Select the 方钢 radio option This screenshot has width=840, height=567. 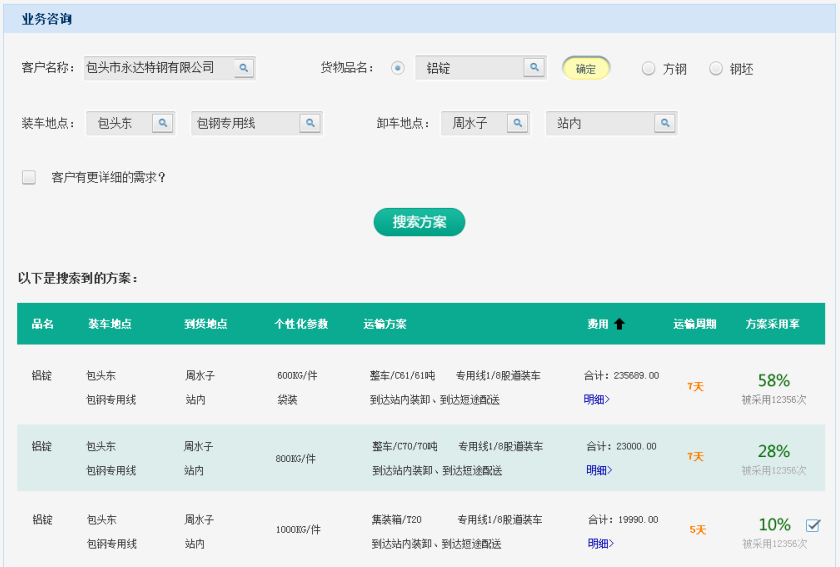pyautogui.click(x=649, y=69)
